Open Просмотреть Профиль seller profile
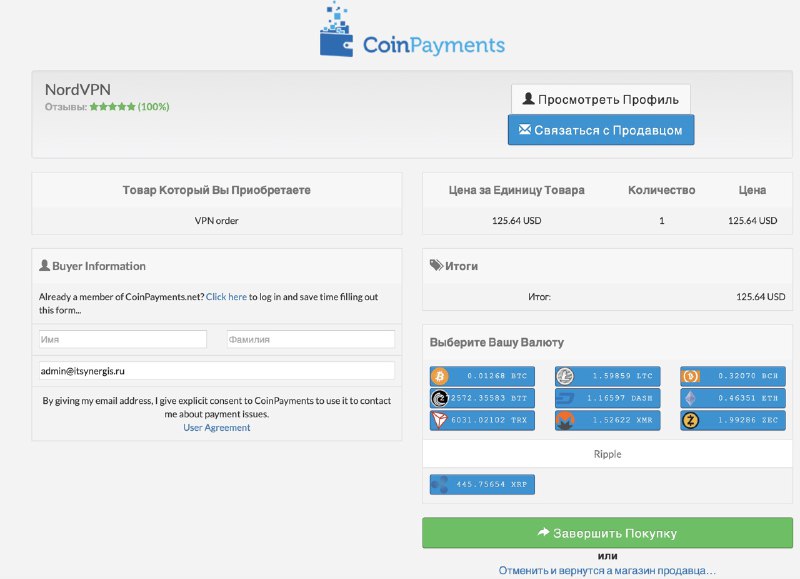Screen dimensions: 800x579 coord(601,99)
